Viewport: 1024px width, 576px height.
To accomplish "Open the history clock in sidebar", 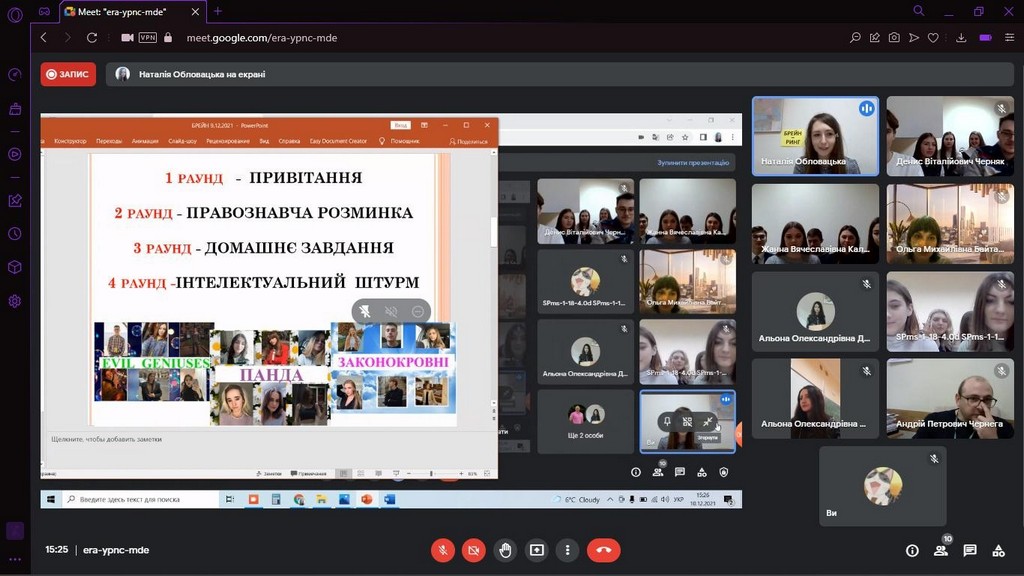I will point(15,233).
